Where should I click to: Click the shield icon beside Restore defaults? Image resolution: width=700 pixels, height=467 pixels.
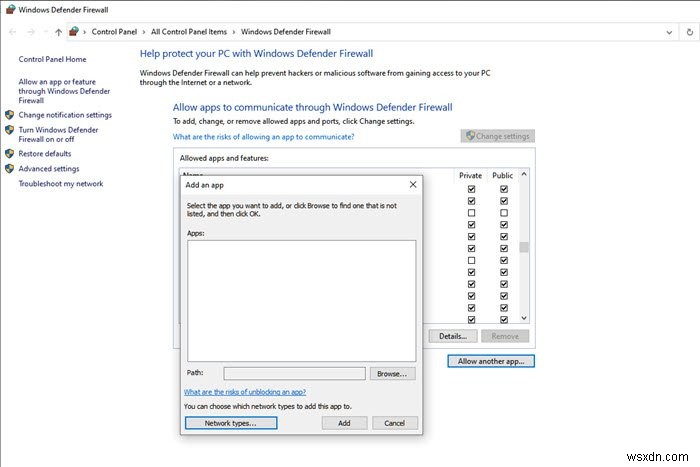[9, 154]
